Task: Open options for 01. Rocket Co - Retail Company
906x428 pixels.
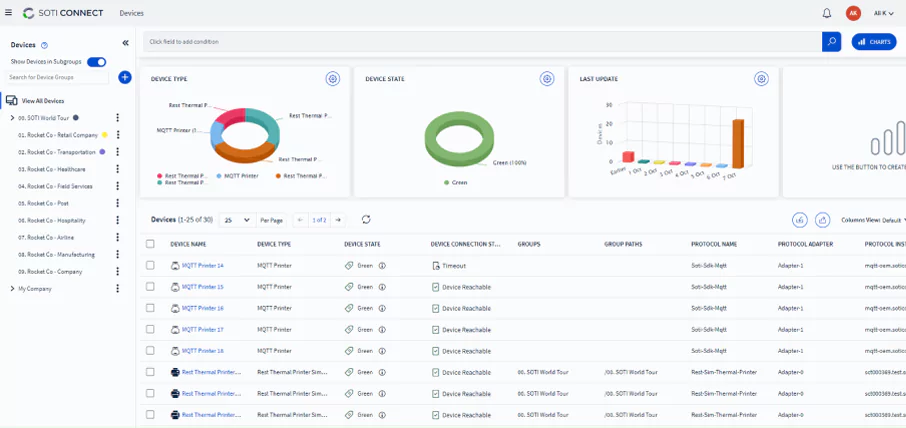Action: click(x=118, y=135)
